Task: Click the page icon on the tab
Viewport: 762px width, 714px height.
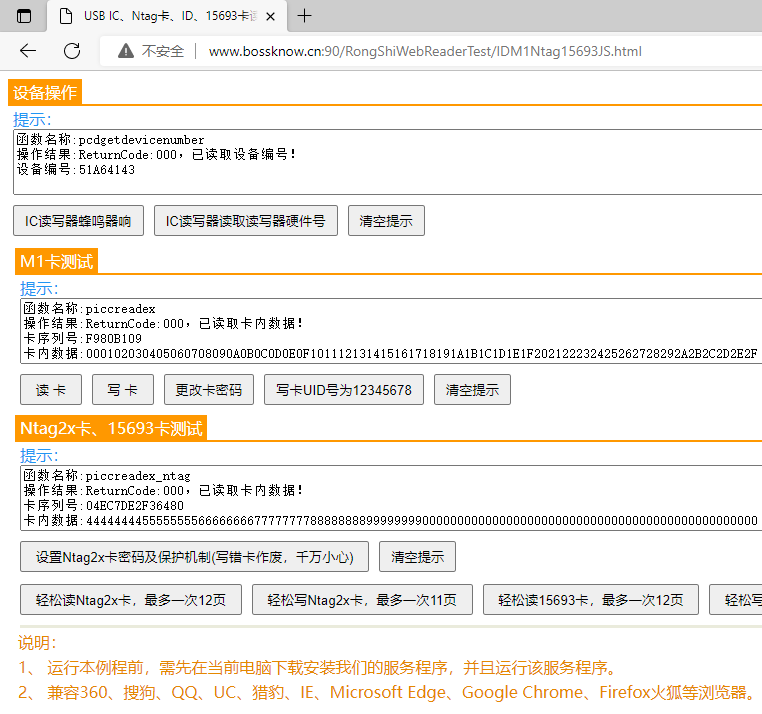Action: (66, 16)
